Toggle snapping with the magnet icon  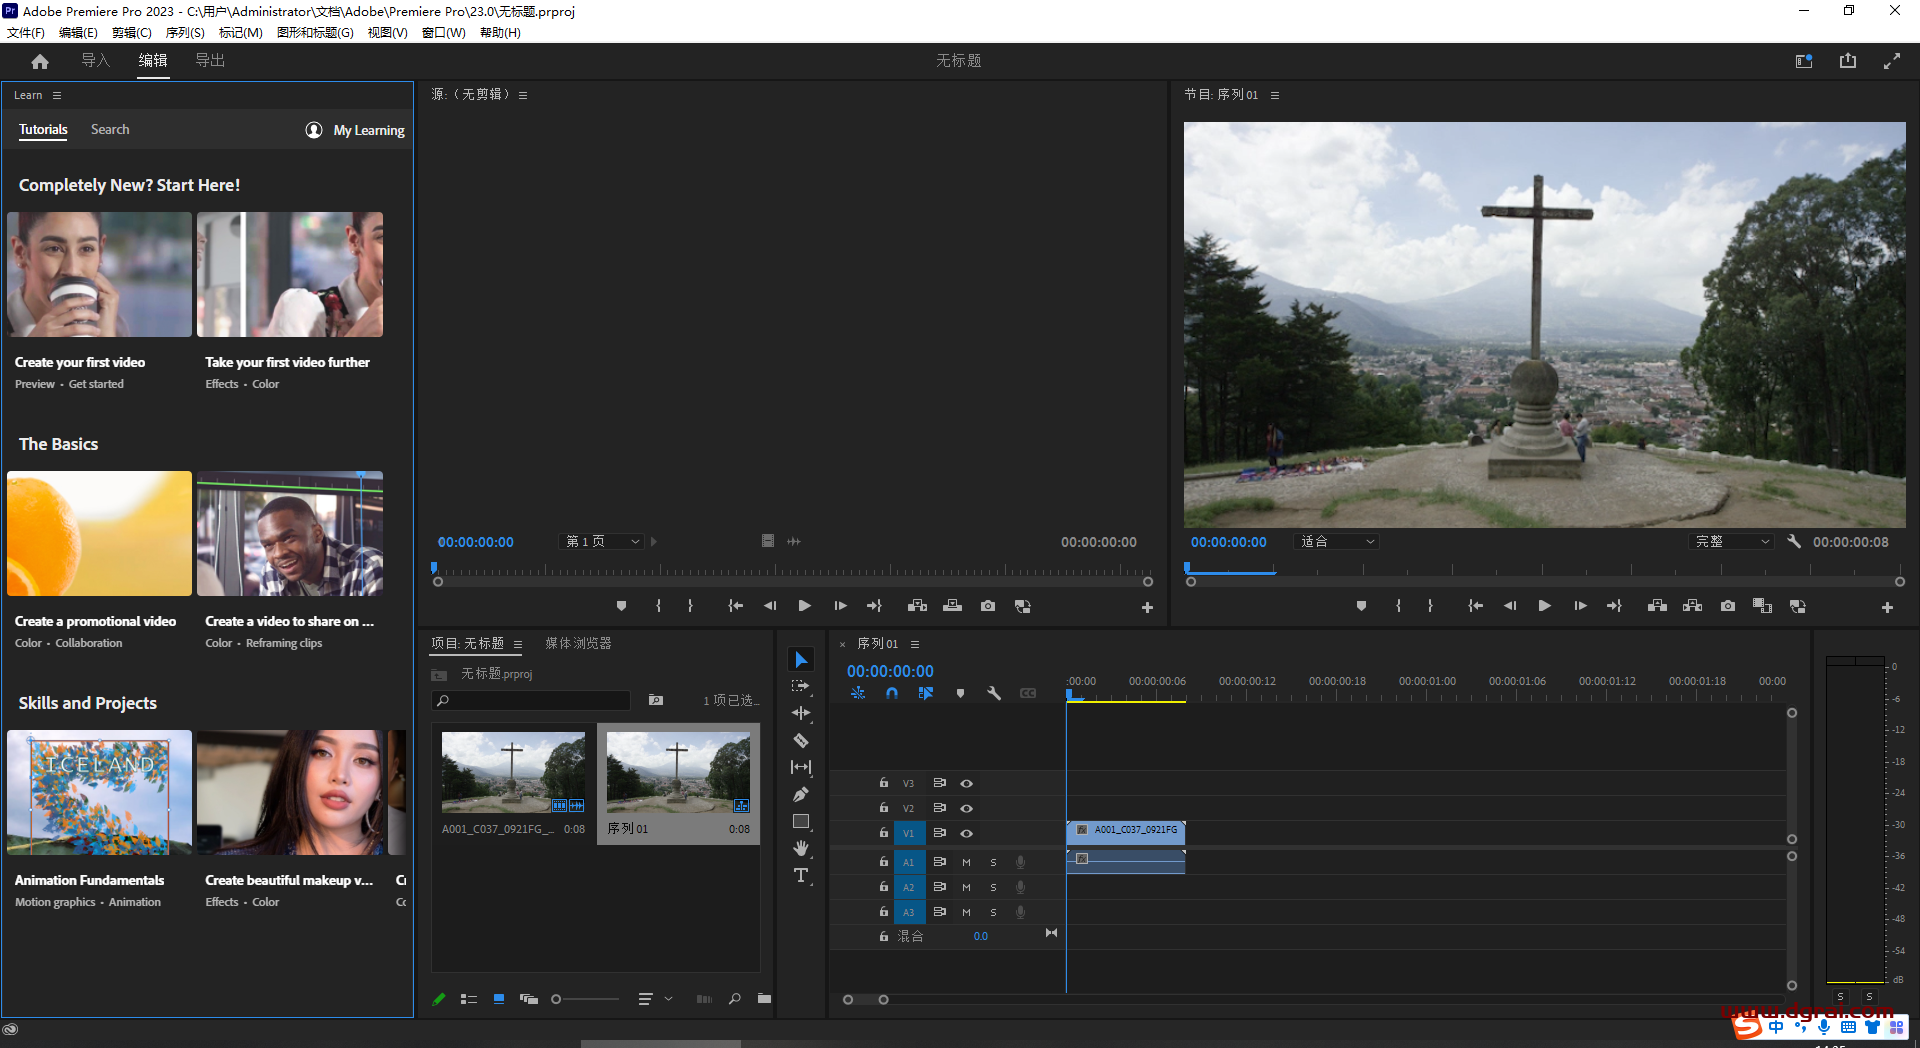point(891,692)
